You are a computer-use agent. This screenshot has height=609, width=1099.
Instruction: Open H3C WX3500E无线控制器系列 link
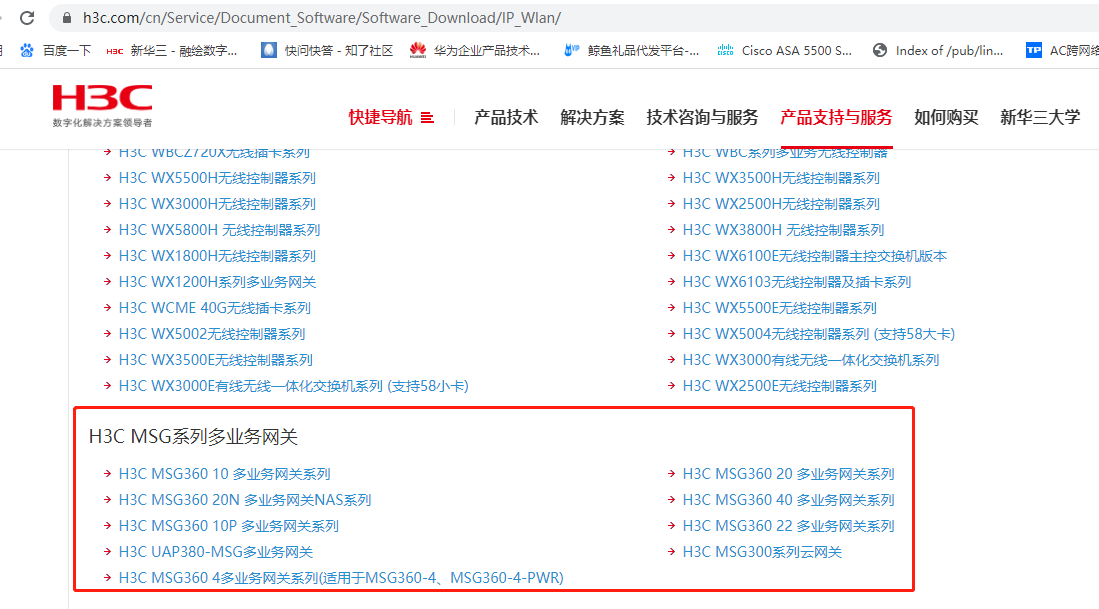[x=216, y=360]
